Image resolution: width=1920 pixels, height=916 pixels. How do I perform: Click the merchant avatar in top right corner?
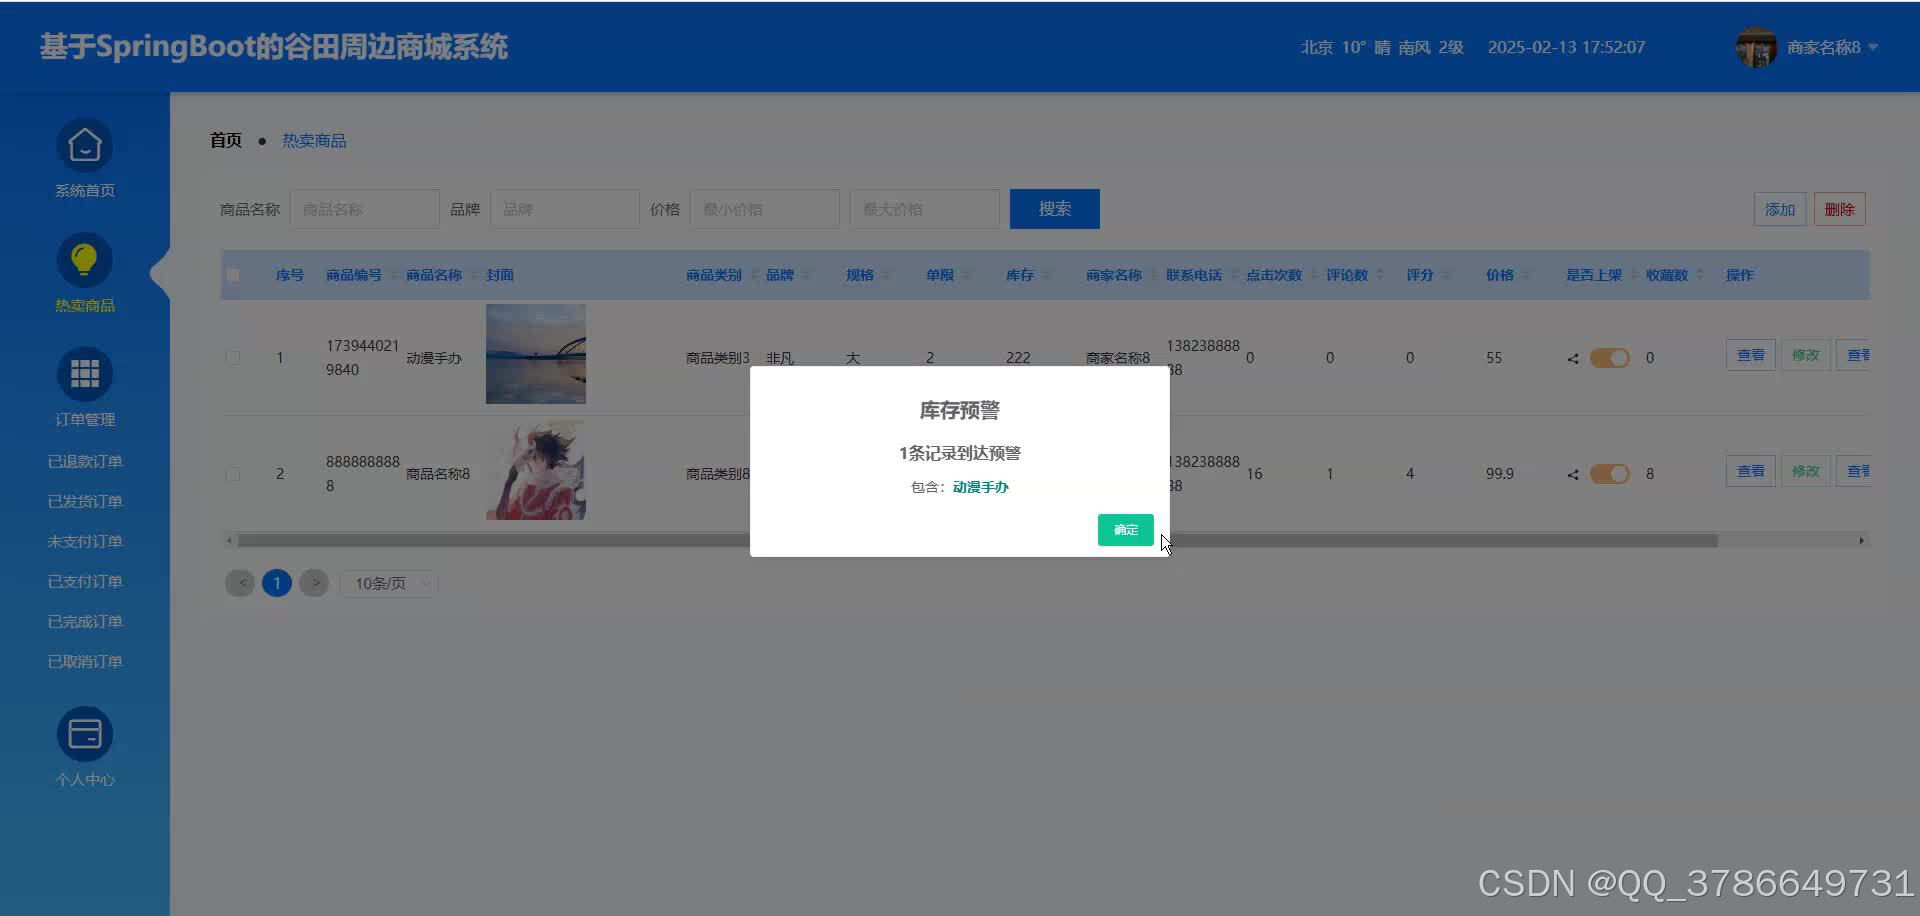point(1756,47)
